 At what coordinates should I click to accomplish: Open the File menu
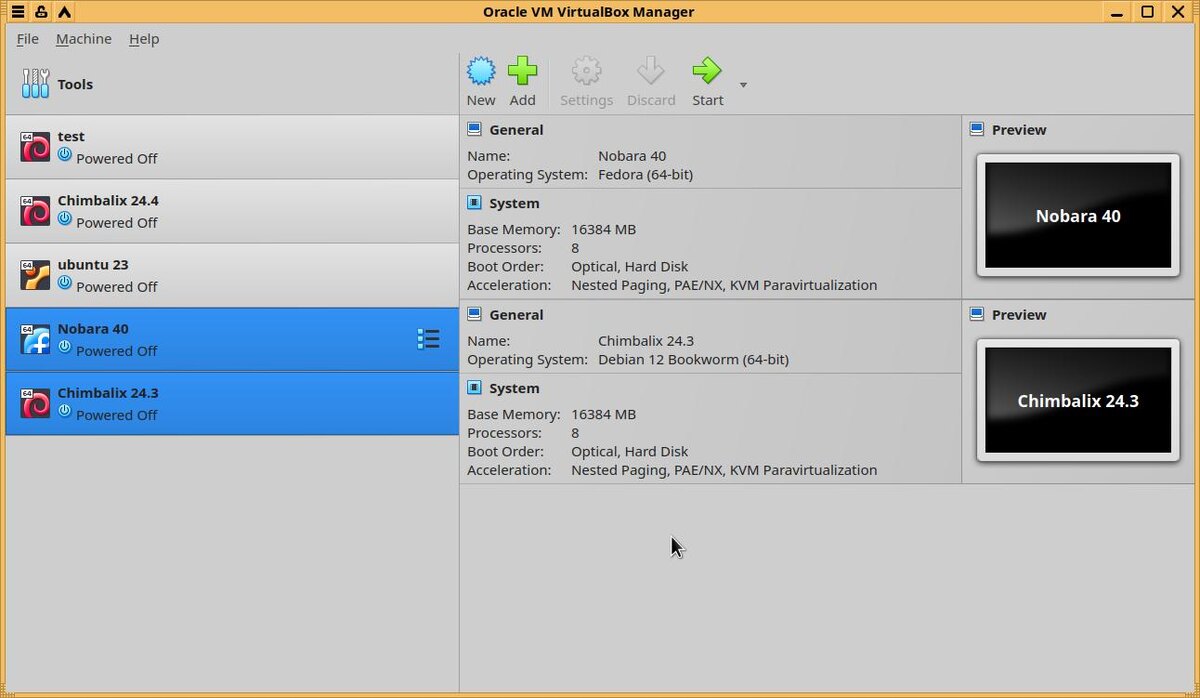tap(28, 39)
